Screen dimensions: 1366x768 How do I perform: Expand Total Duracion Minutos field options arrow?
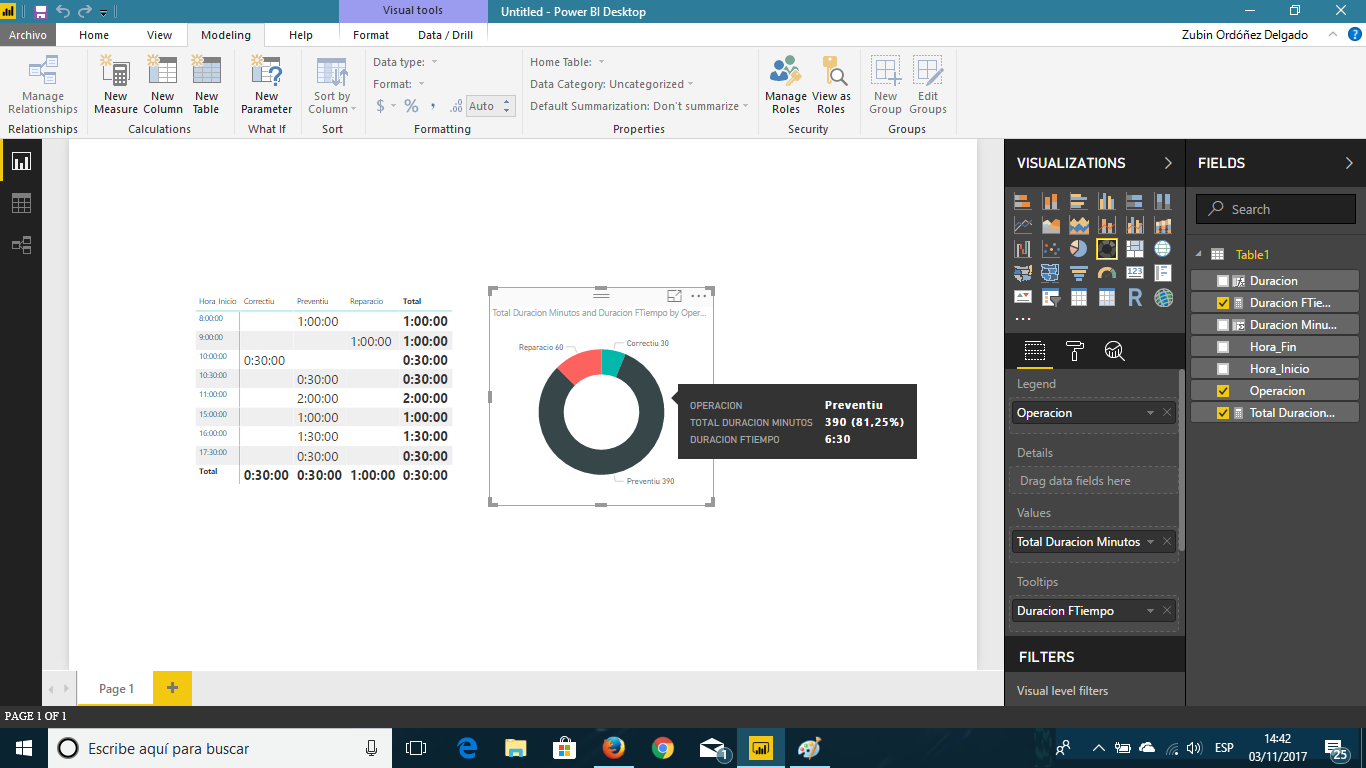(1151, 542)
